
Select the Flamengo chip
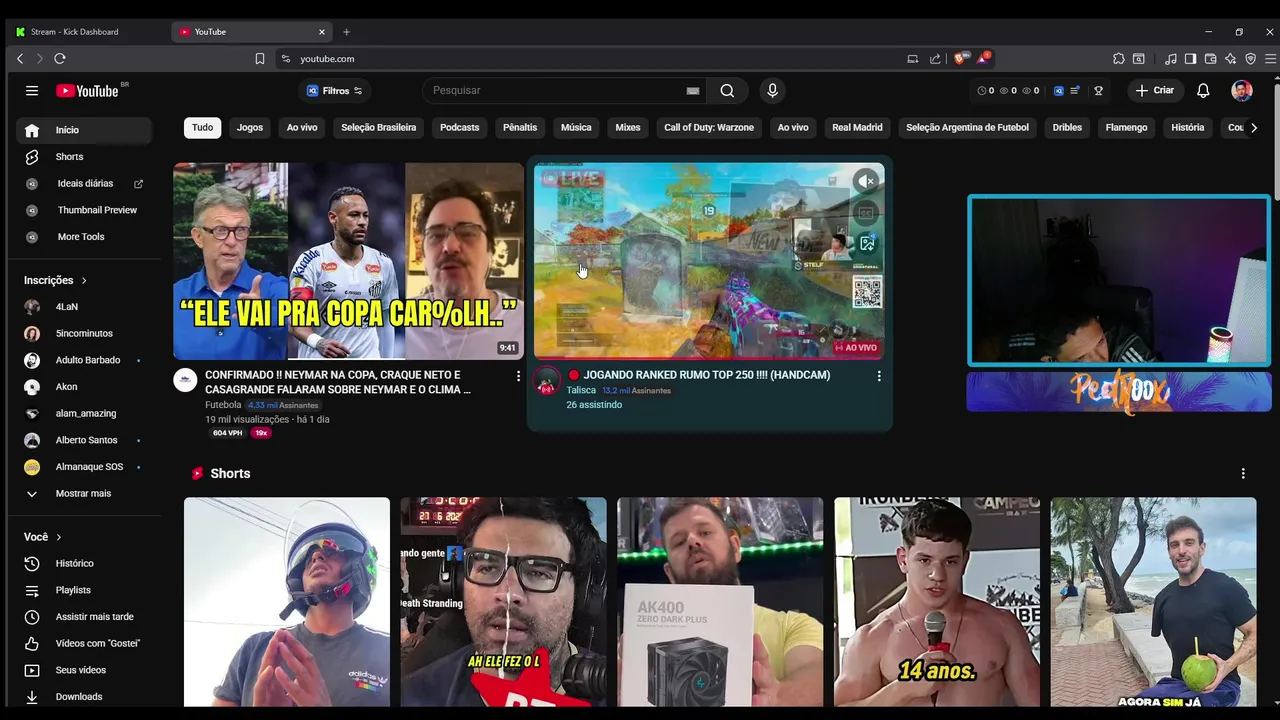[1126, 127]
